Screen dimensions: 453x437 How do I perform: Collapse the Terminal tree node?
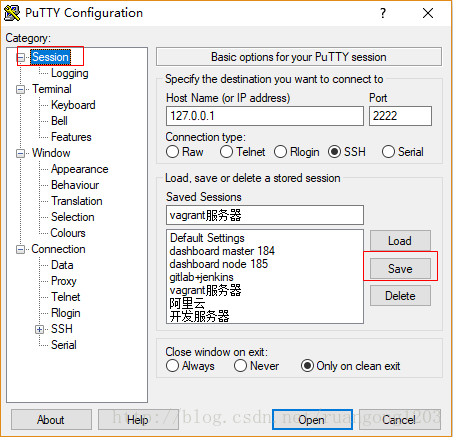point(21,89)
